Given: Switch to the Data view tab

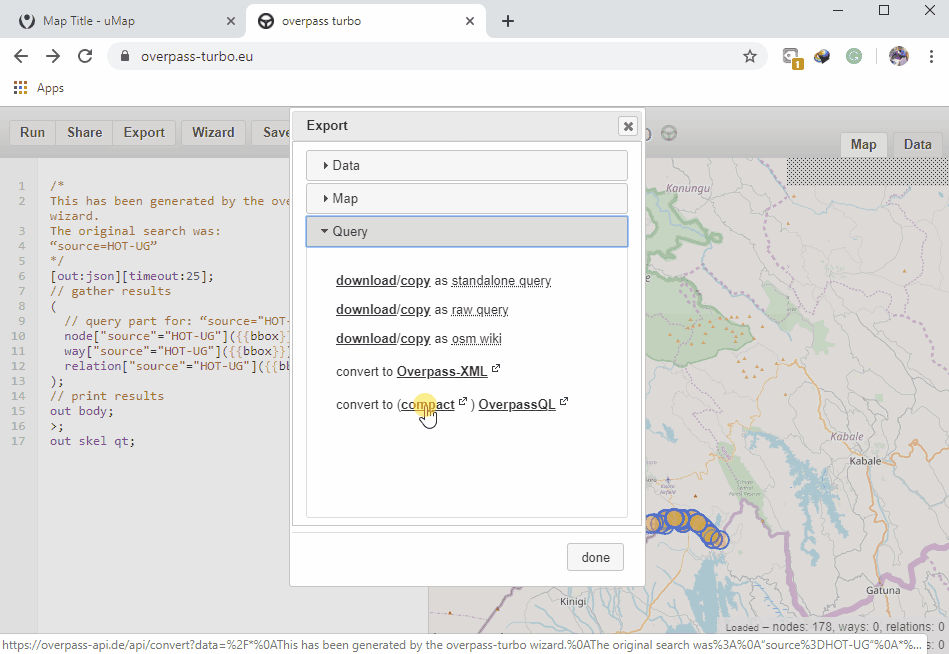Looking at the screenshot, I should pyautogui.click(x=917, y=144).
